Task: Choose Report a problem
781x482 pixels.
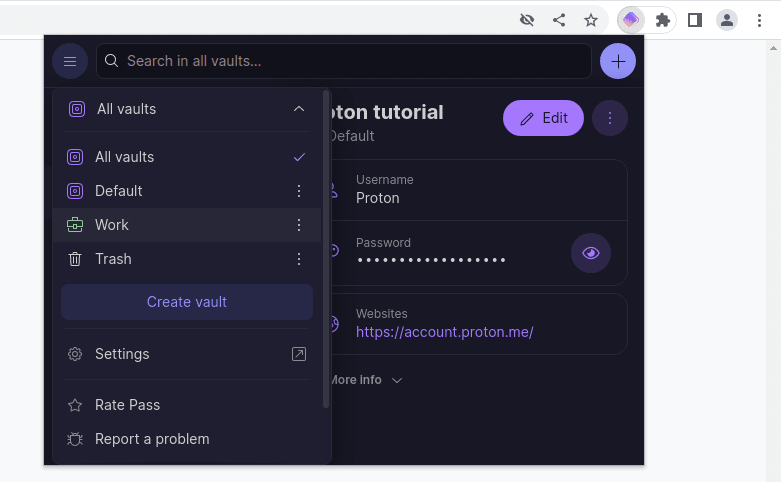Action: pos(187,439)
